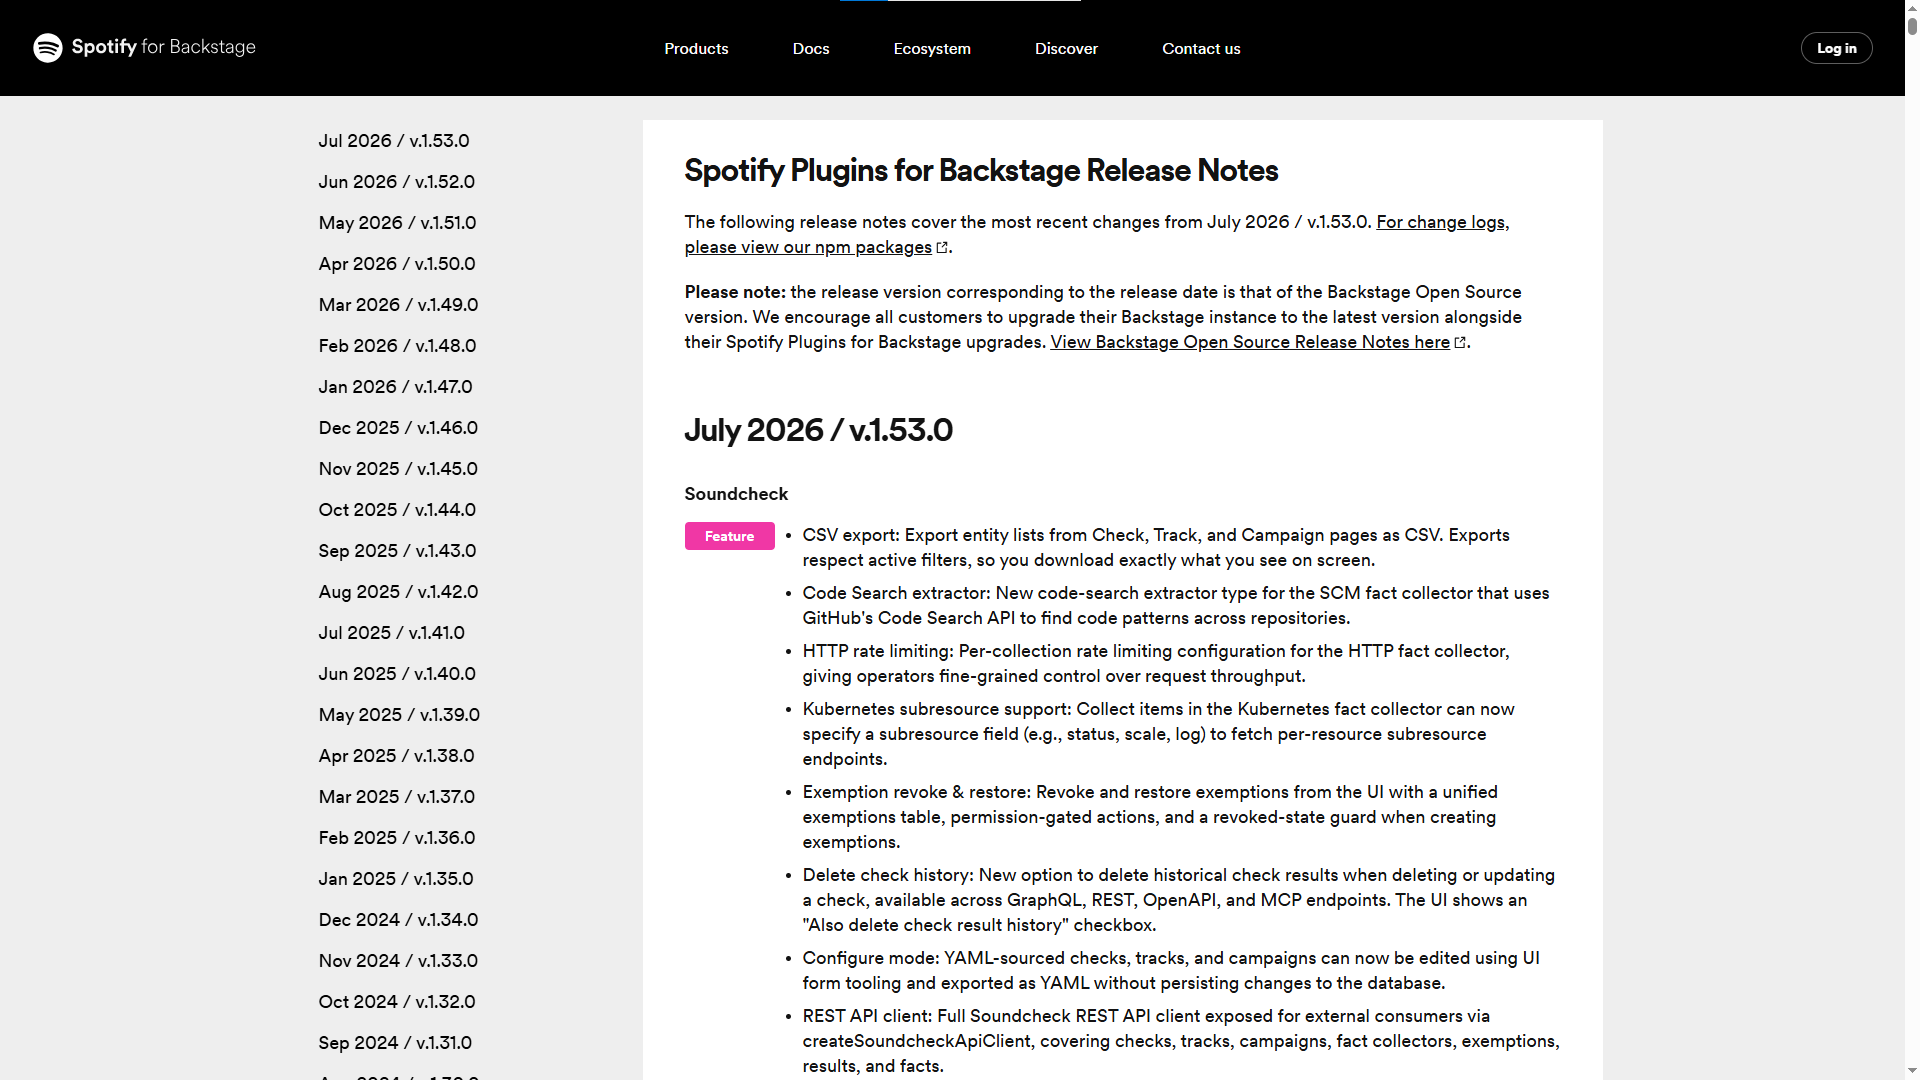Click the Soundcheck section heading
1920x1080 pixels.
tap(736, 494)
